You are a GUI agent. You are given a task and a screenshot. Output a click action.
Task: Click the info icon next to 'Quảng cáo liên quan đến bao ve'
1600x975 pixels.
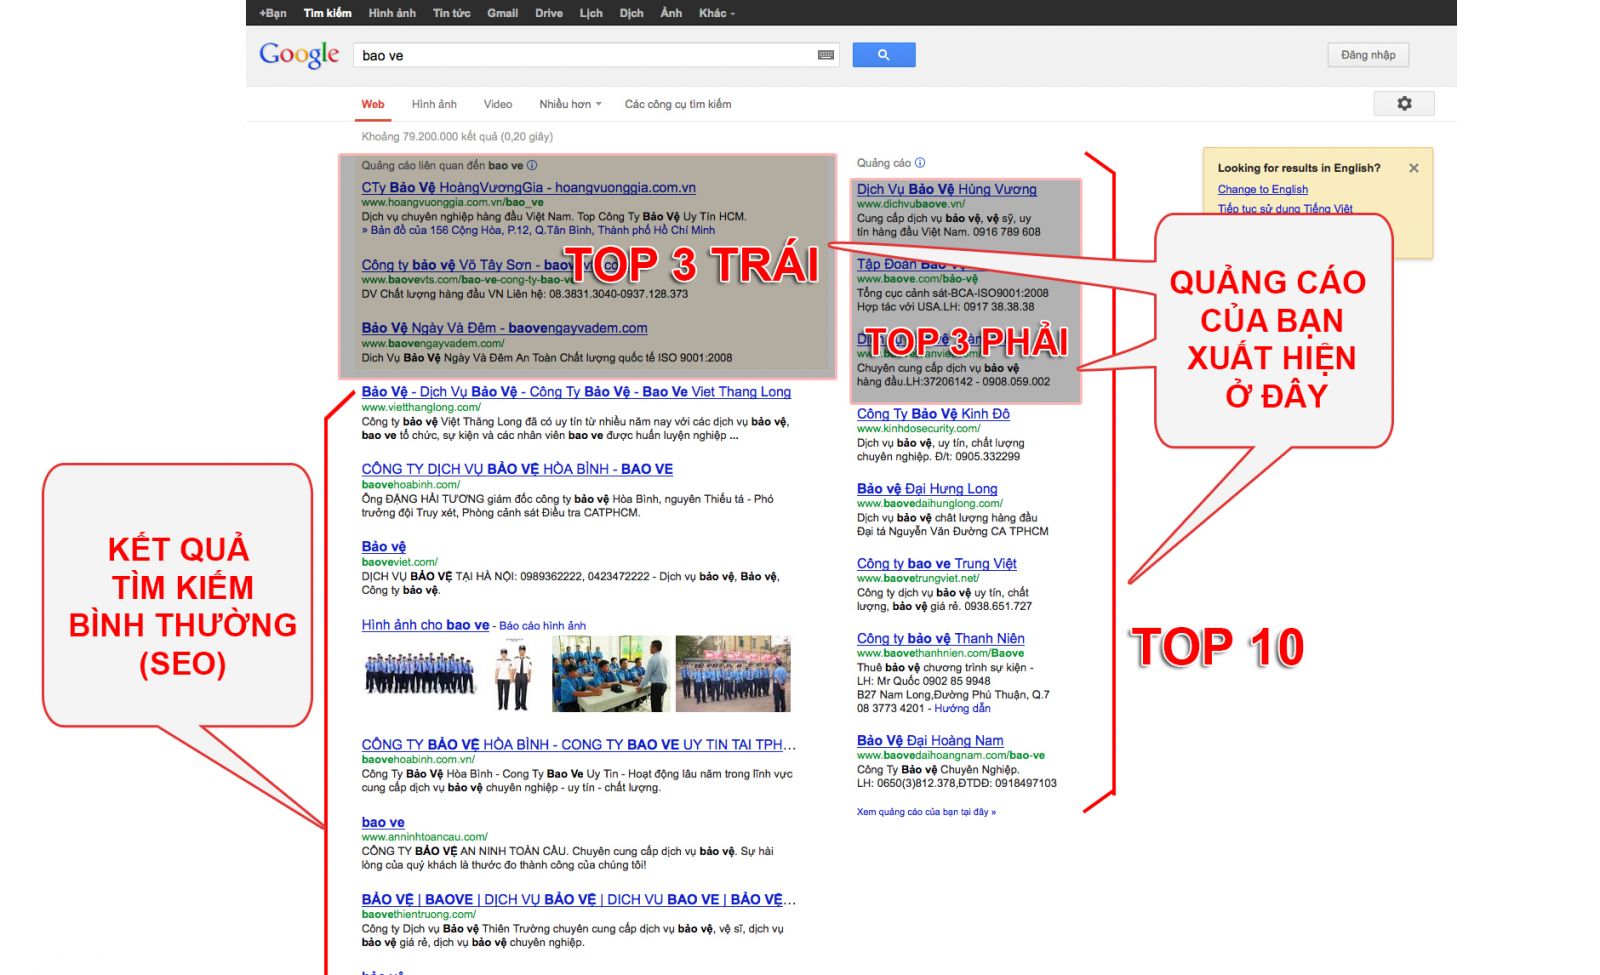click(x=532, y=165)
